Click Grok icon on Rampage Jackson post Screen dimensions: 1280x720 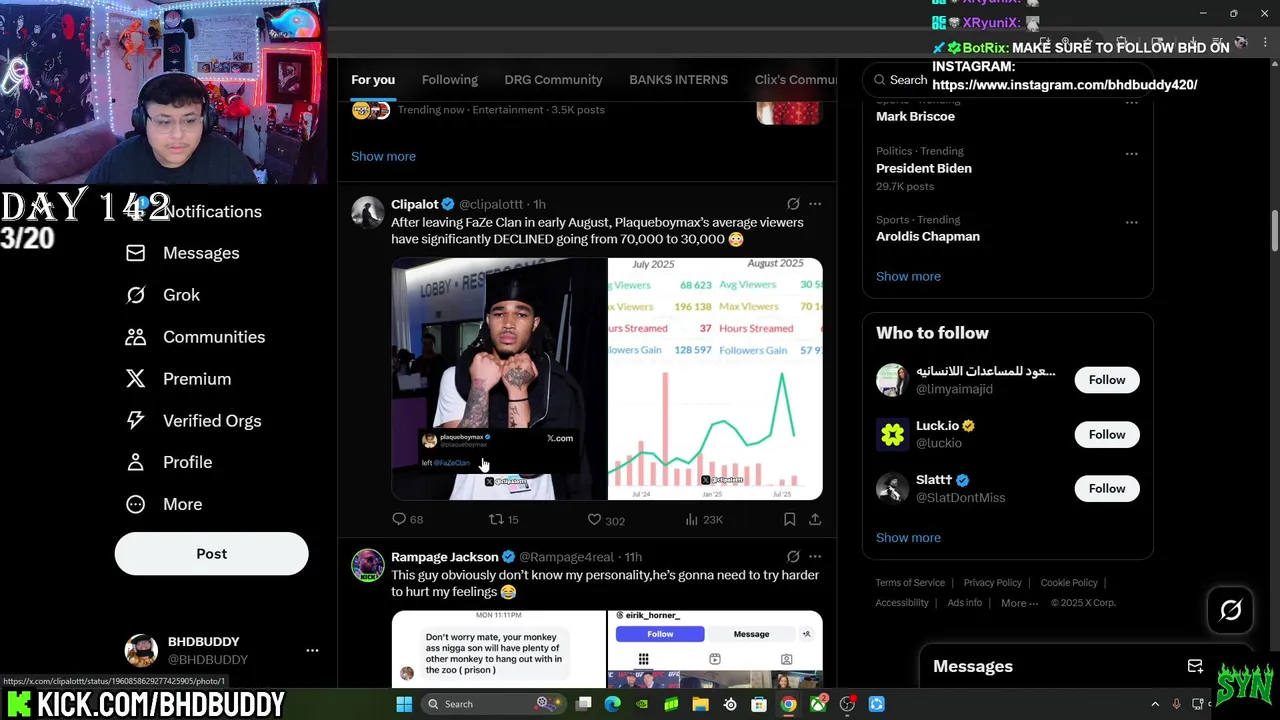pyautogui.click(x=793, y=557)
